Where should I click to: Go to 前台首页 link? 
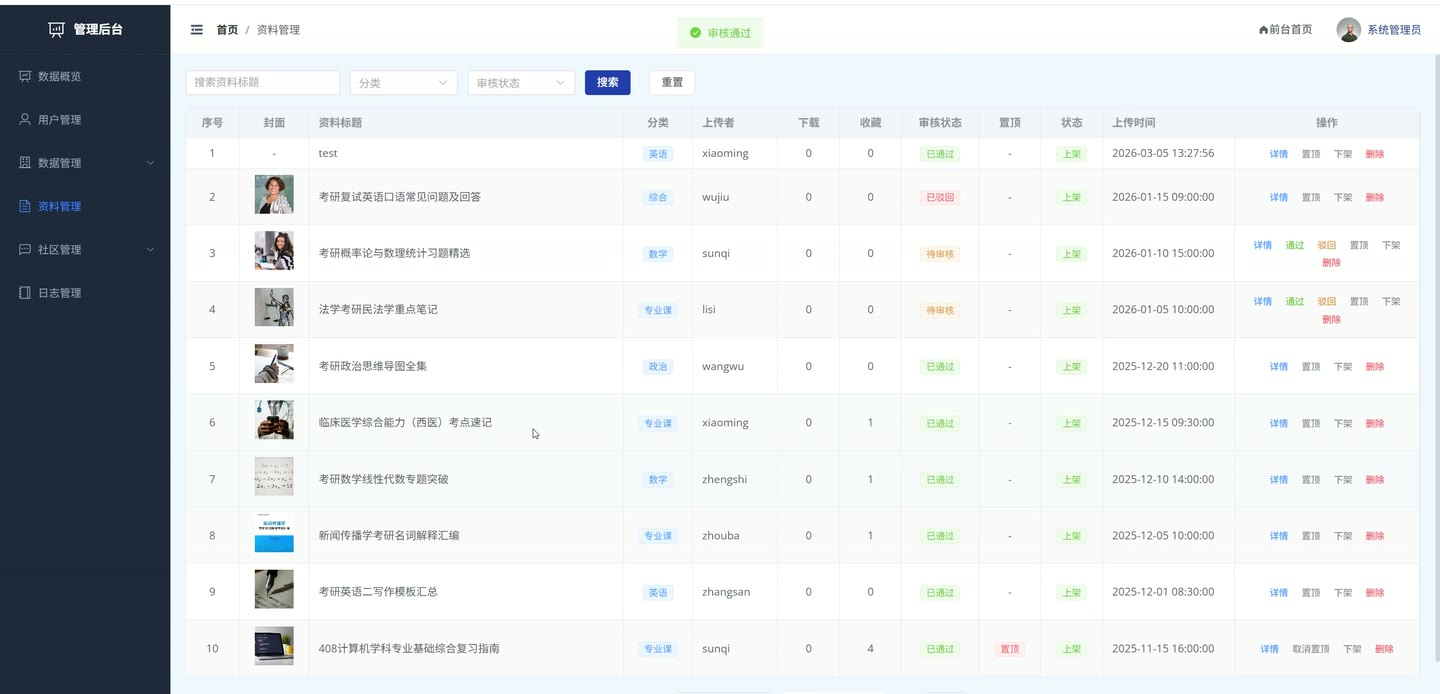[1286, 30]
